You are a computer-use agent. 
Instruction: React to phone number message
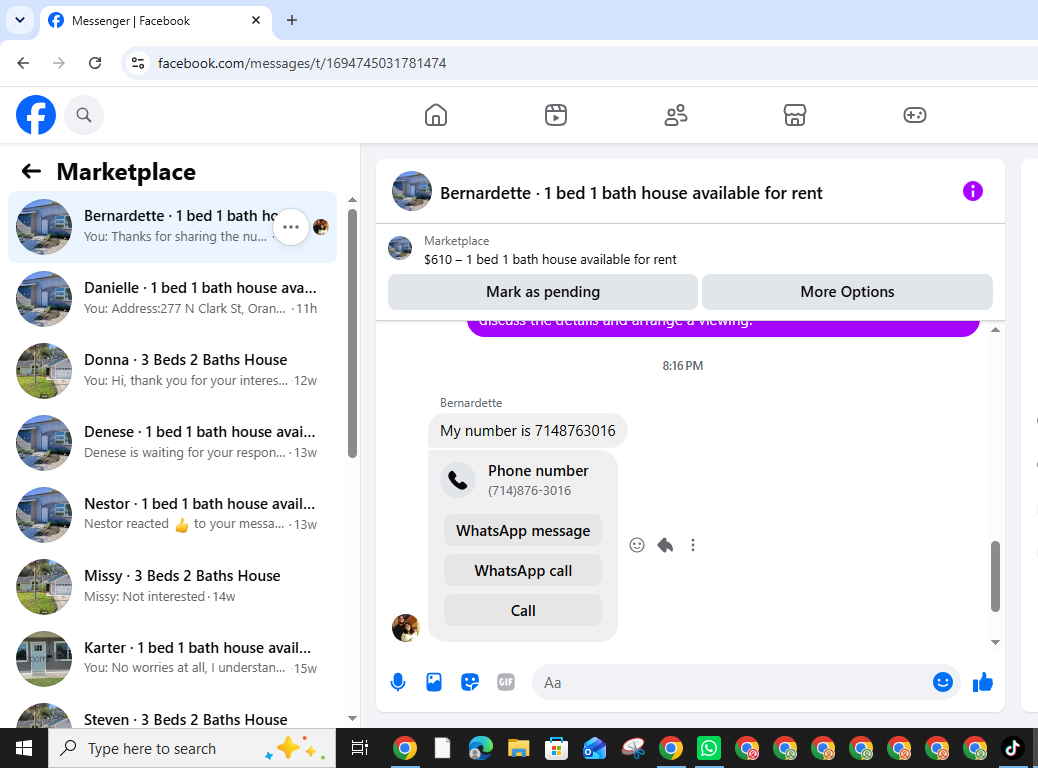(x=636, y=545)
